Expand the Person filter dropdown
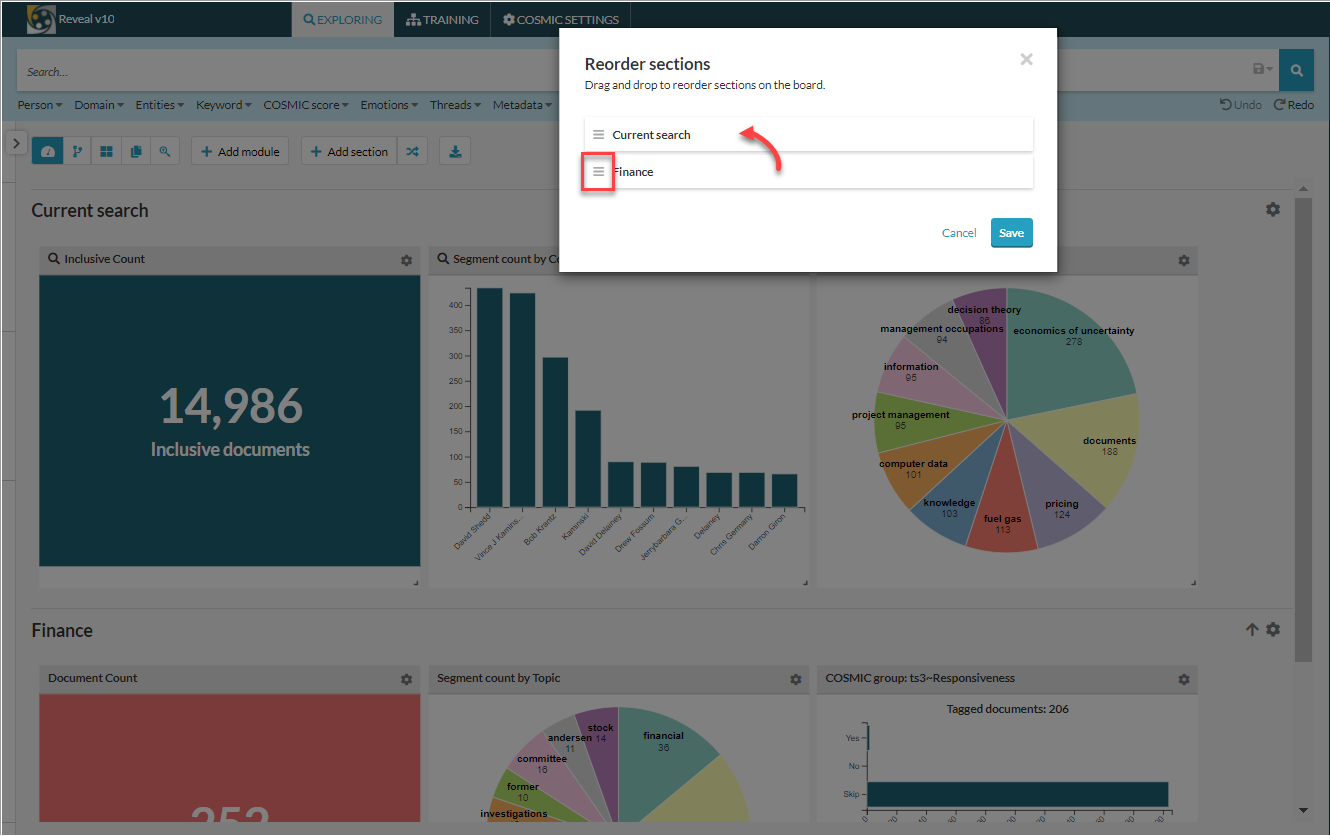Viewport: 1330px width, 836px height. [x=40, y=105]
